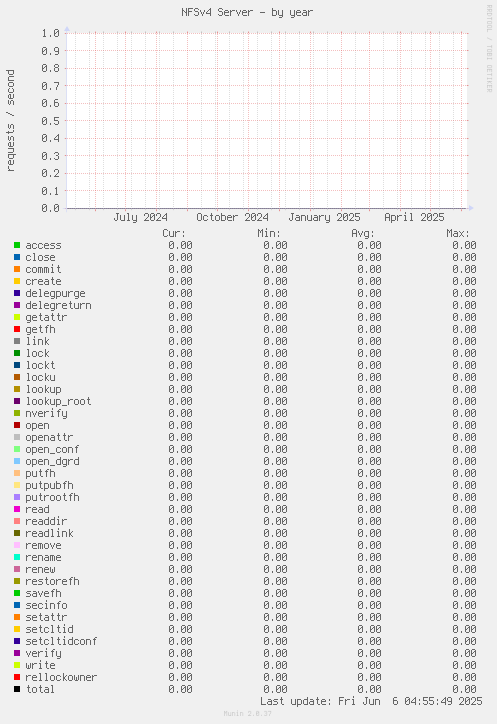The image size is (497, 724).
Task: Select the remove legend label
Action: tap(43, 545)
